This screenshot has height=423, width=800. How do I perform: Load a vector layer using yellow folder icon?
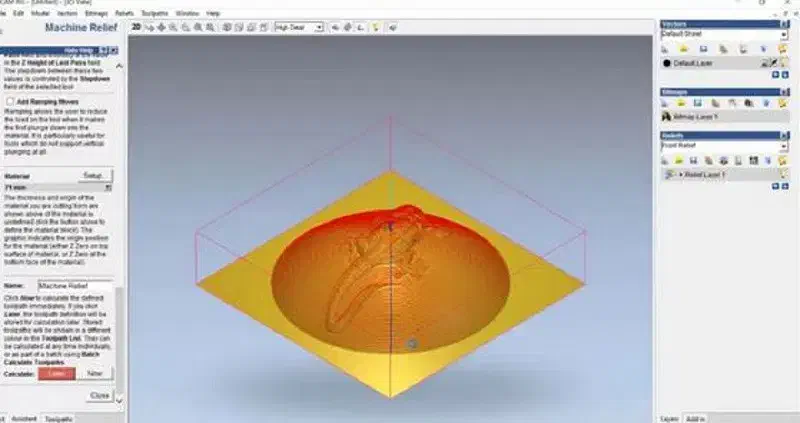(x=684, y=49)
